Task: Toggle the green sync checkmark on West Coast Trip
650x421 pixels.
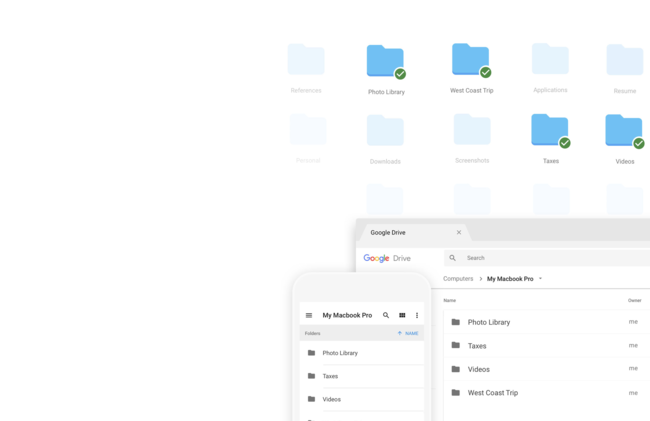Action: click(x=485, y=73)
